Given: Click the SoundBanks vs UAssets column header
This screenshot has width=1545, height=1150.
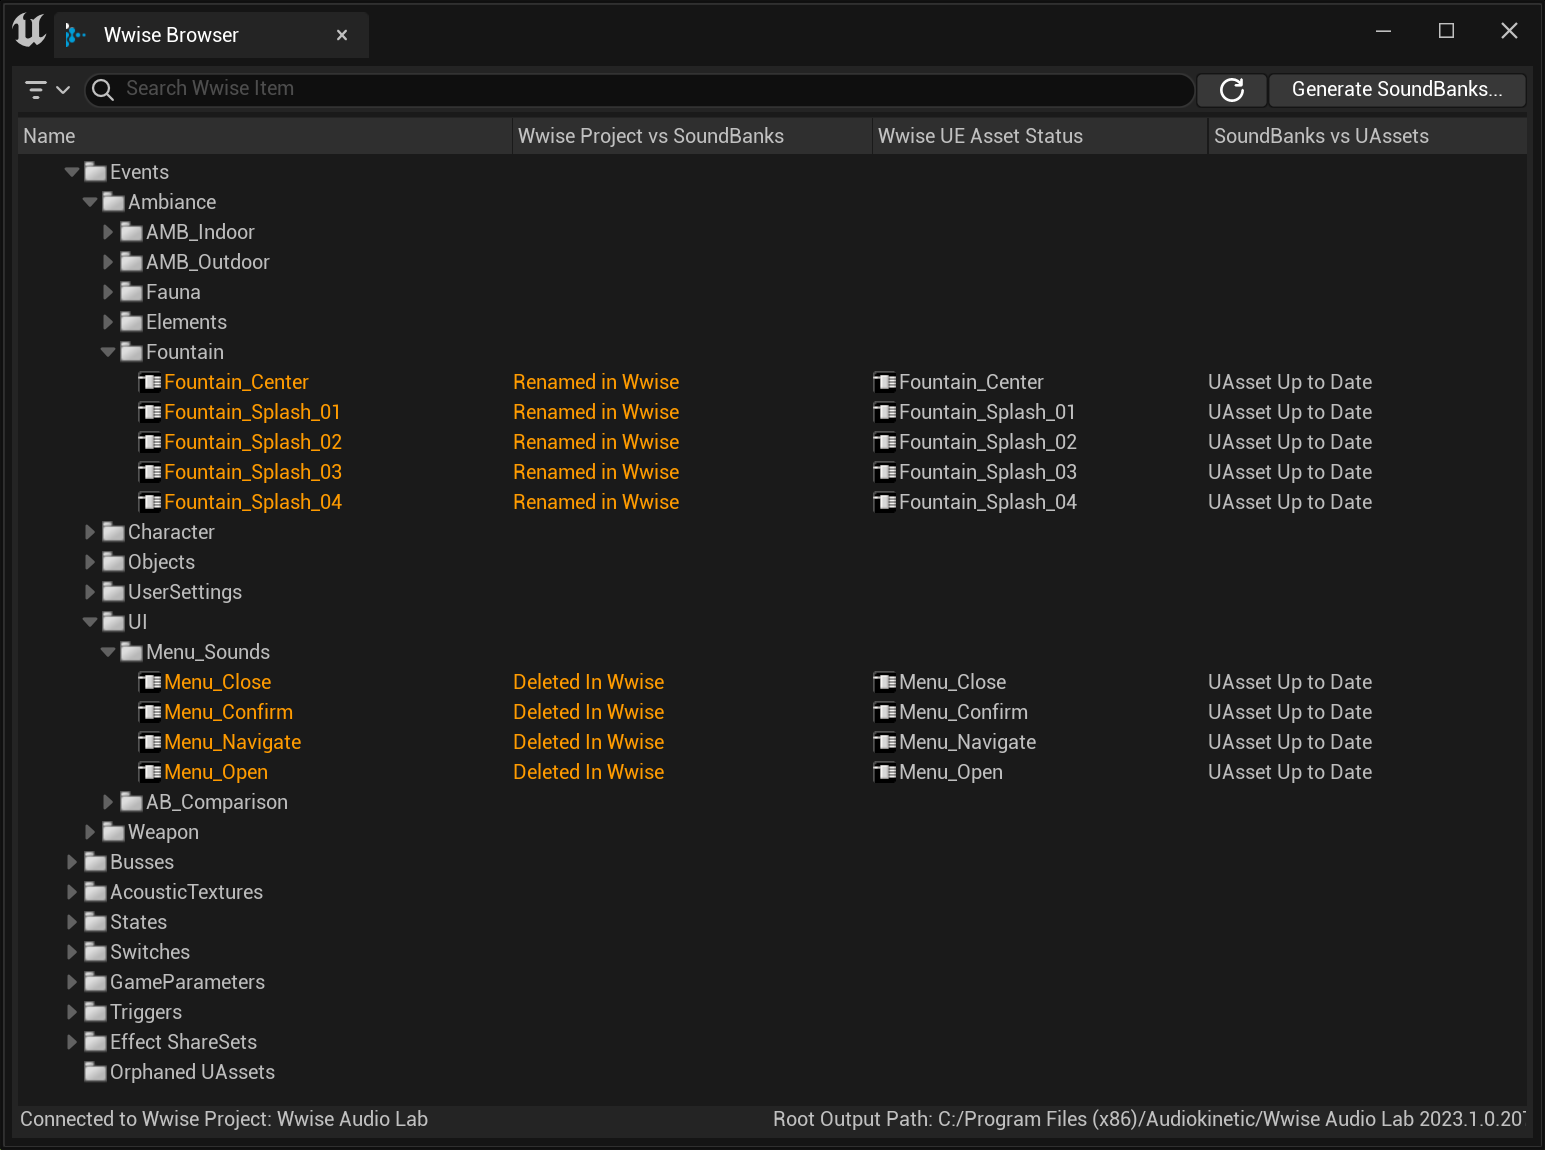Looking at the screenshot, I should [1321, 136].
